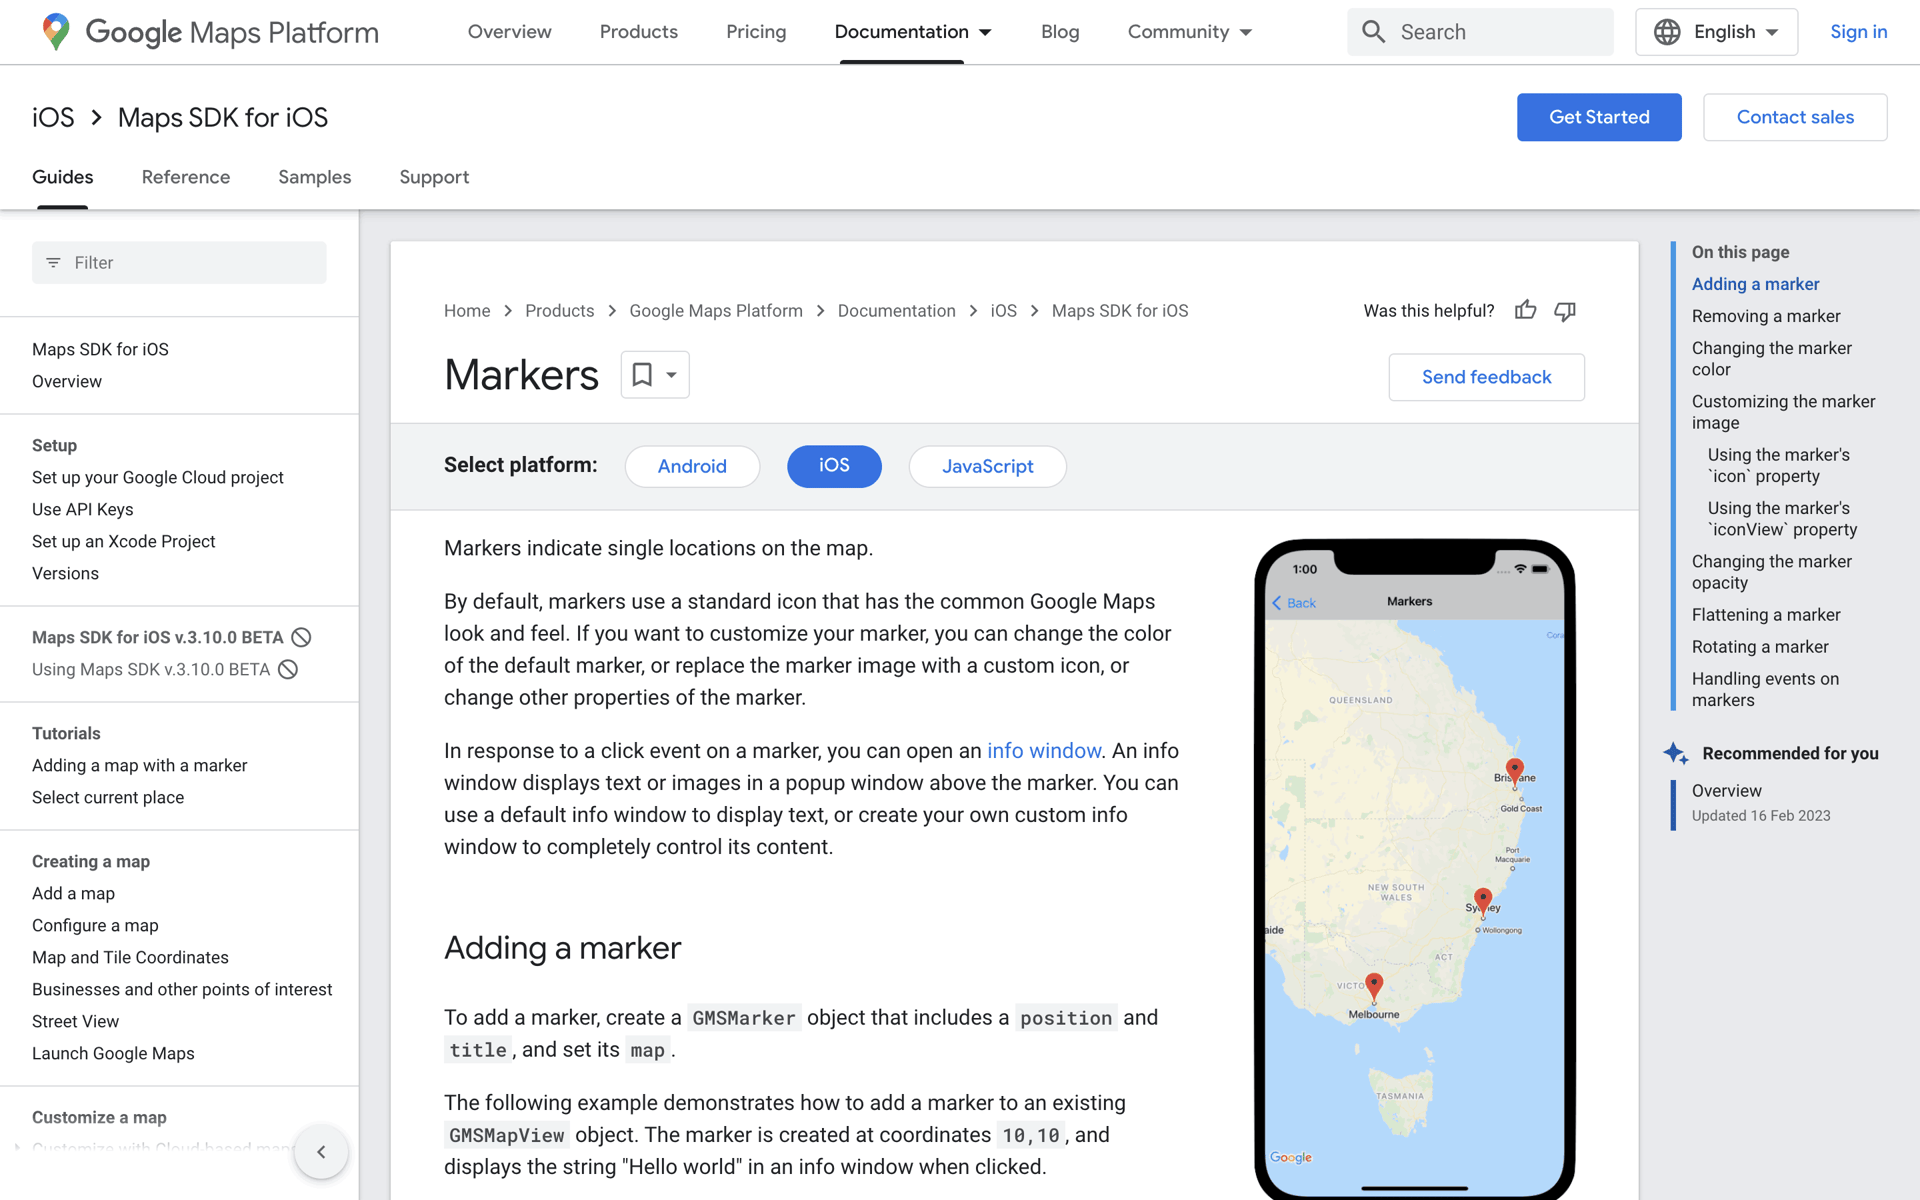Jump to Using the marker's icon property
The width and height of the screenshot is (1920, 1200).
point(1778,466)
